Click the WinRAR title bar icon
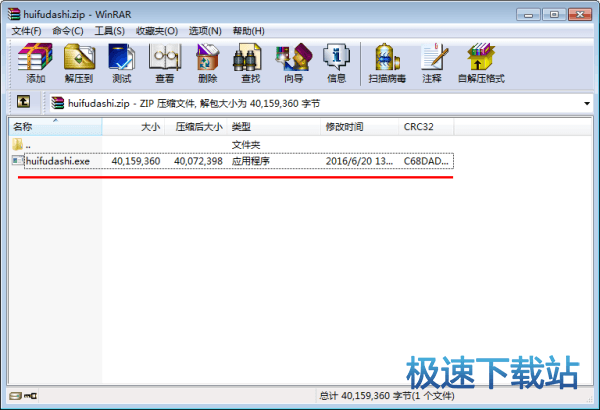Image resolution: width=600 pixels, height=410 pixels. pos(14,14)
